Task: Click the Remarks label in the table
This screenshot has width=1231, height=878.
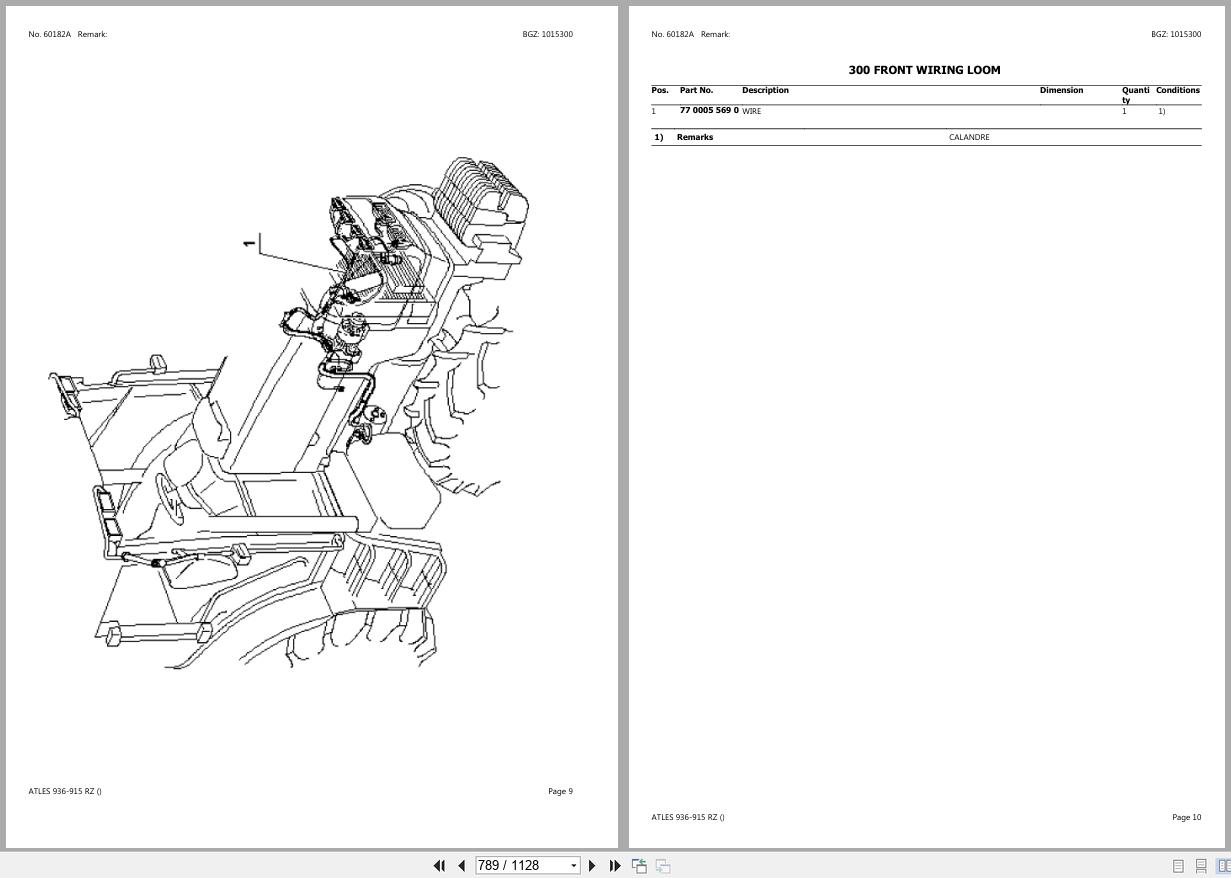Action: (695, 137)
